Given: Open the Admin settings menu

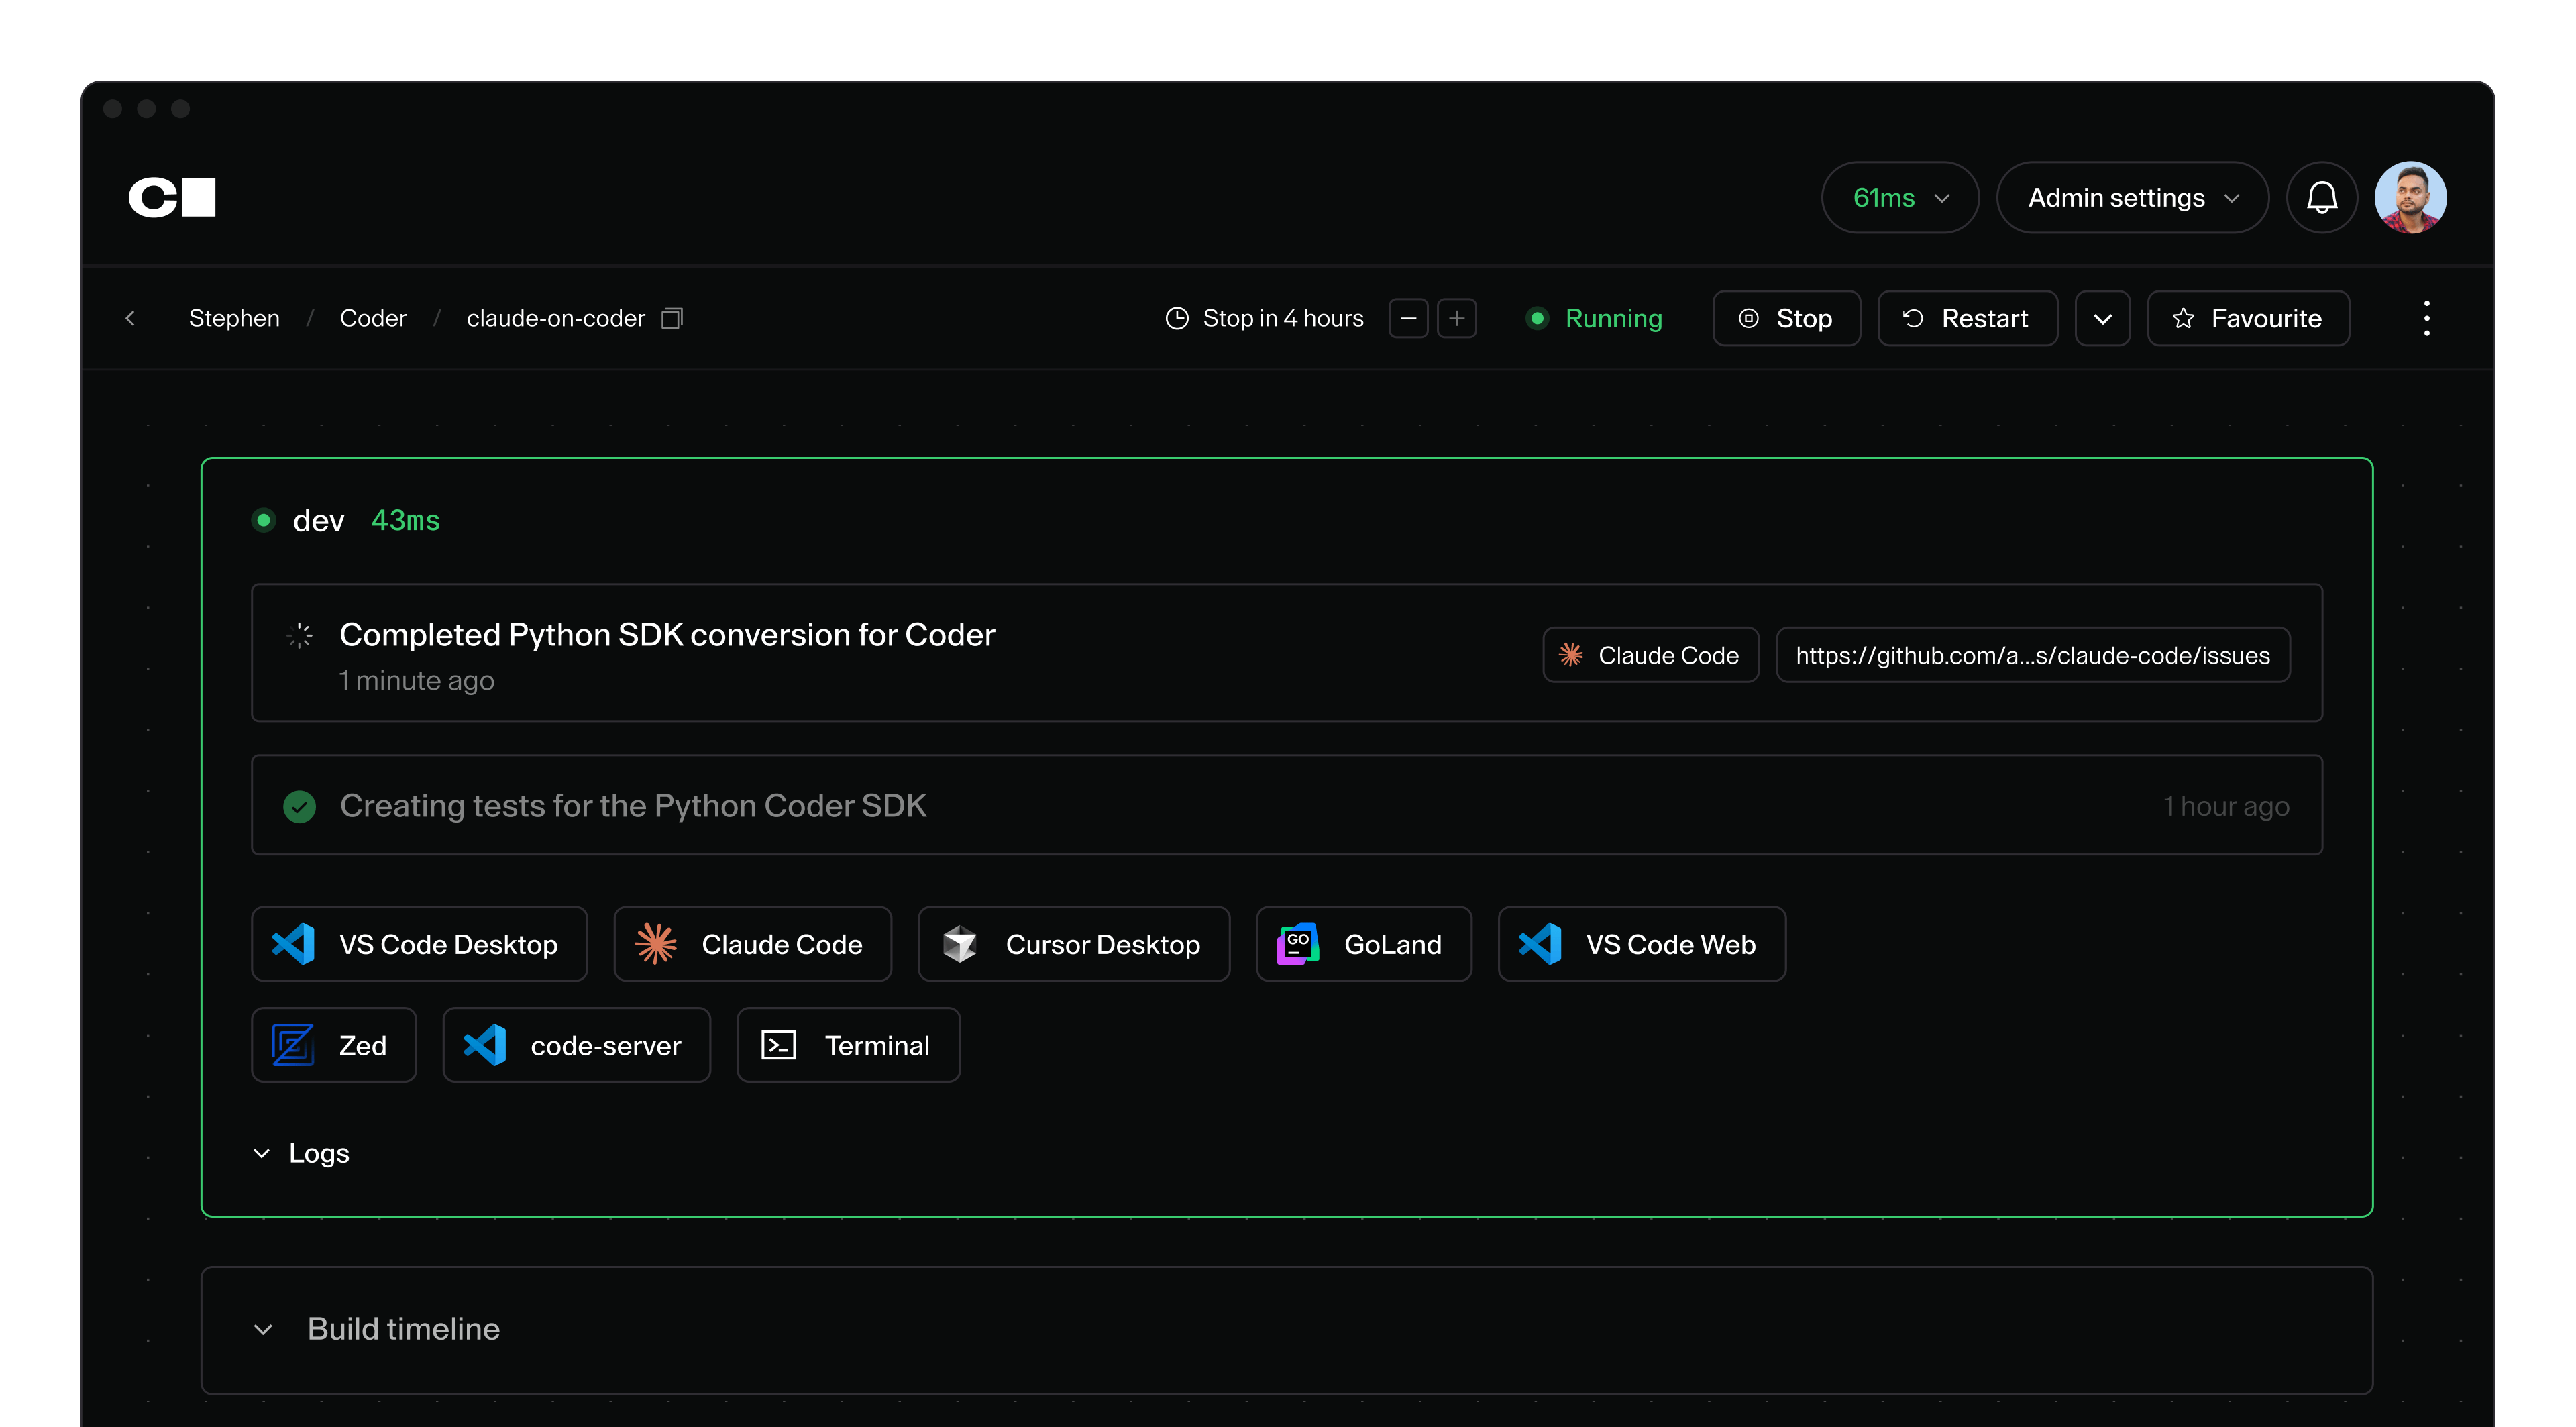Looking at the screenshot, I should click(2132, 197).
